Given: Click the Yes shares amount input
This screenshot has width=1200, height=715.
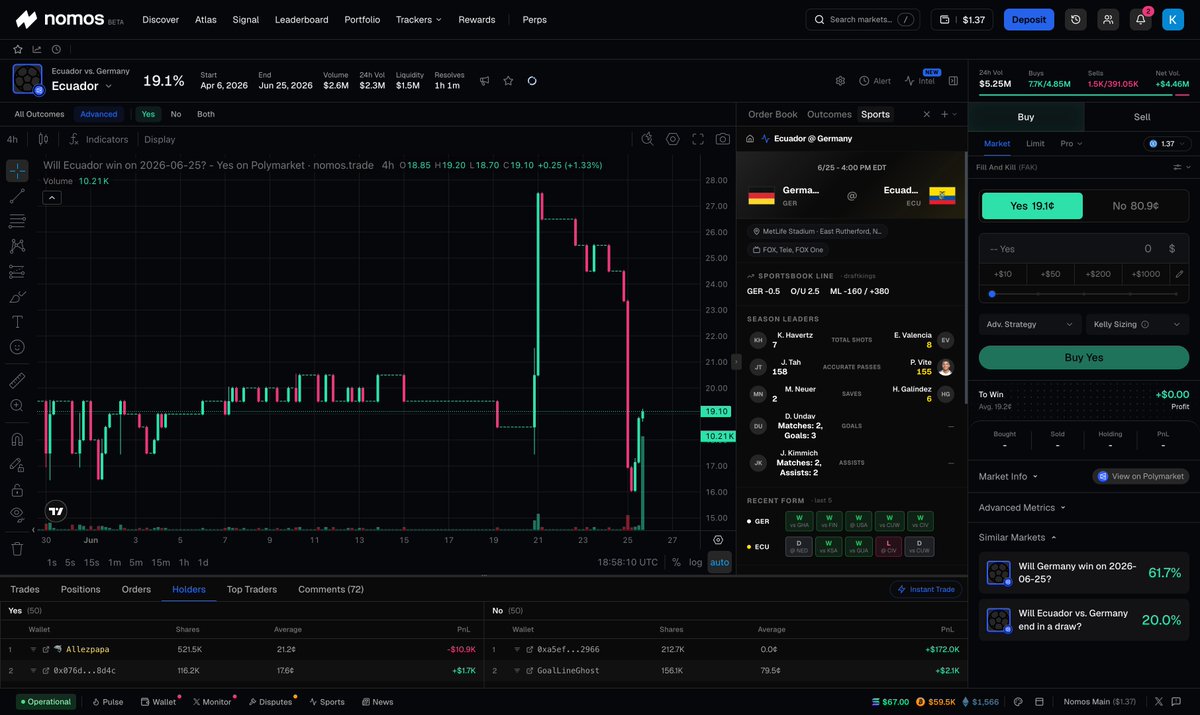Looking at the screenshot, I should tap(1083, 249).
